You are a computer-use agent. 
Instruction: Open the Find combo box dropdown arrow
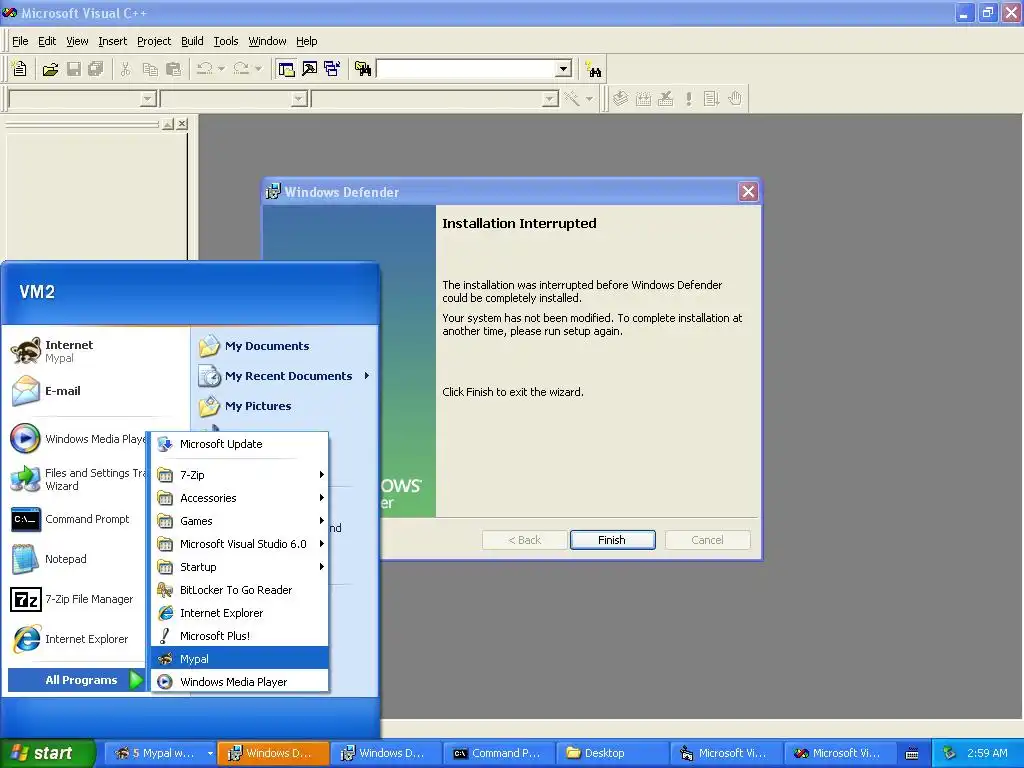(563, 69)
